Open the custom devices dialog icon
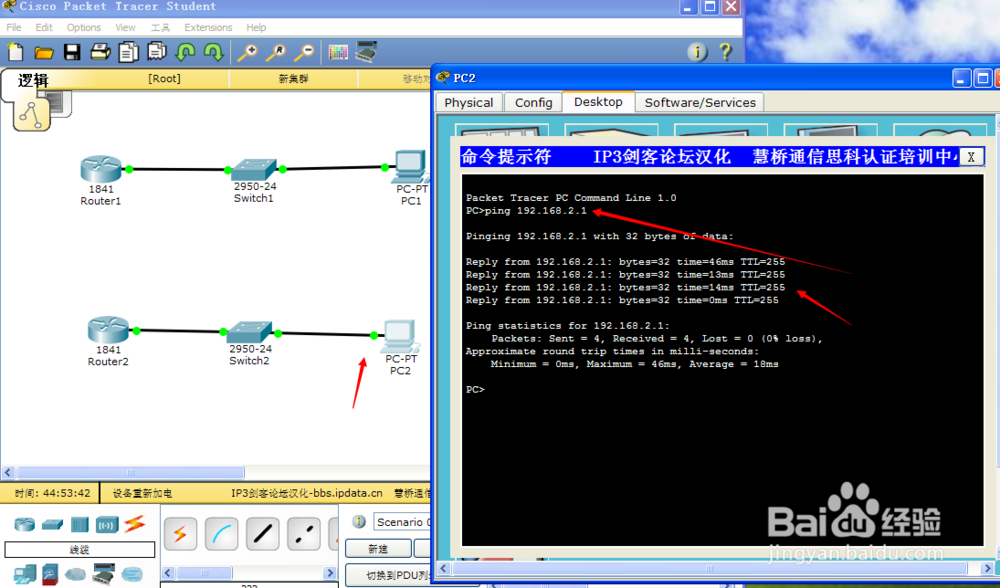The width and height of the screenshot is (1000, 588). click(366, 52)
